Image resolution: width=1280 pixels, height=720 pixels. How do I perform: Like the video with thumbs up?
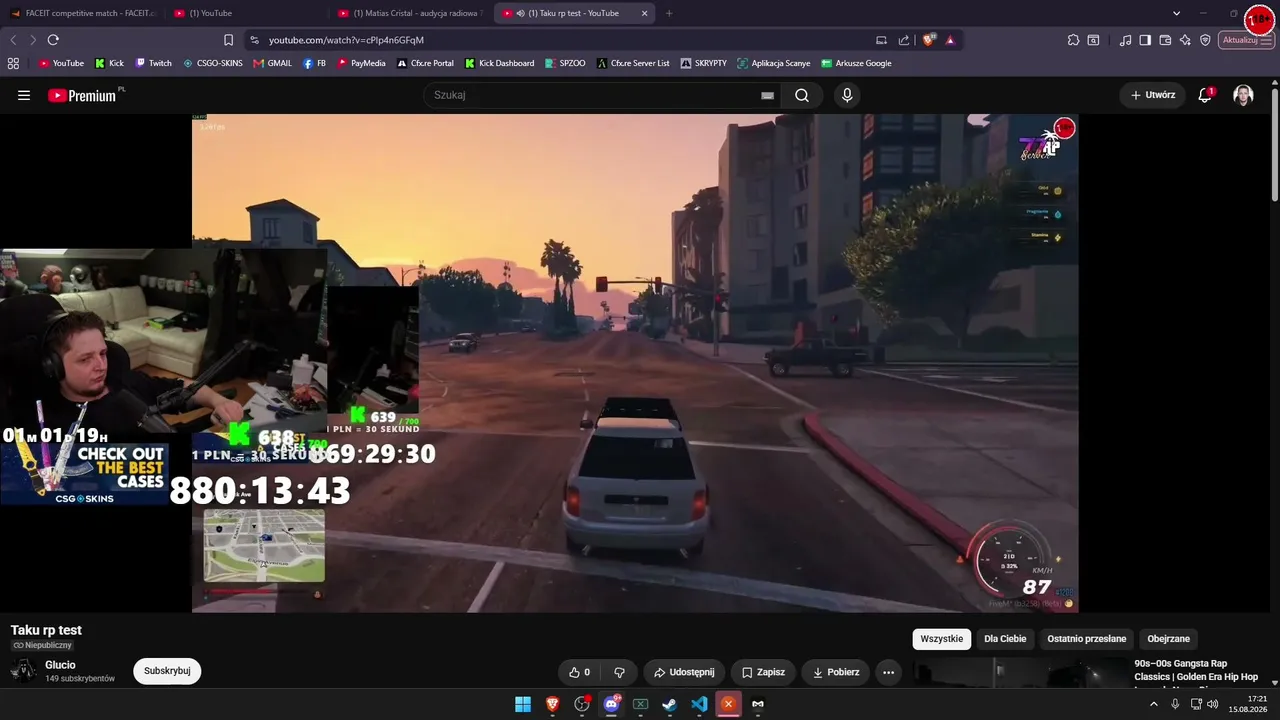(x=579, y=672)
